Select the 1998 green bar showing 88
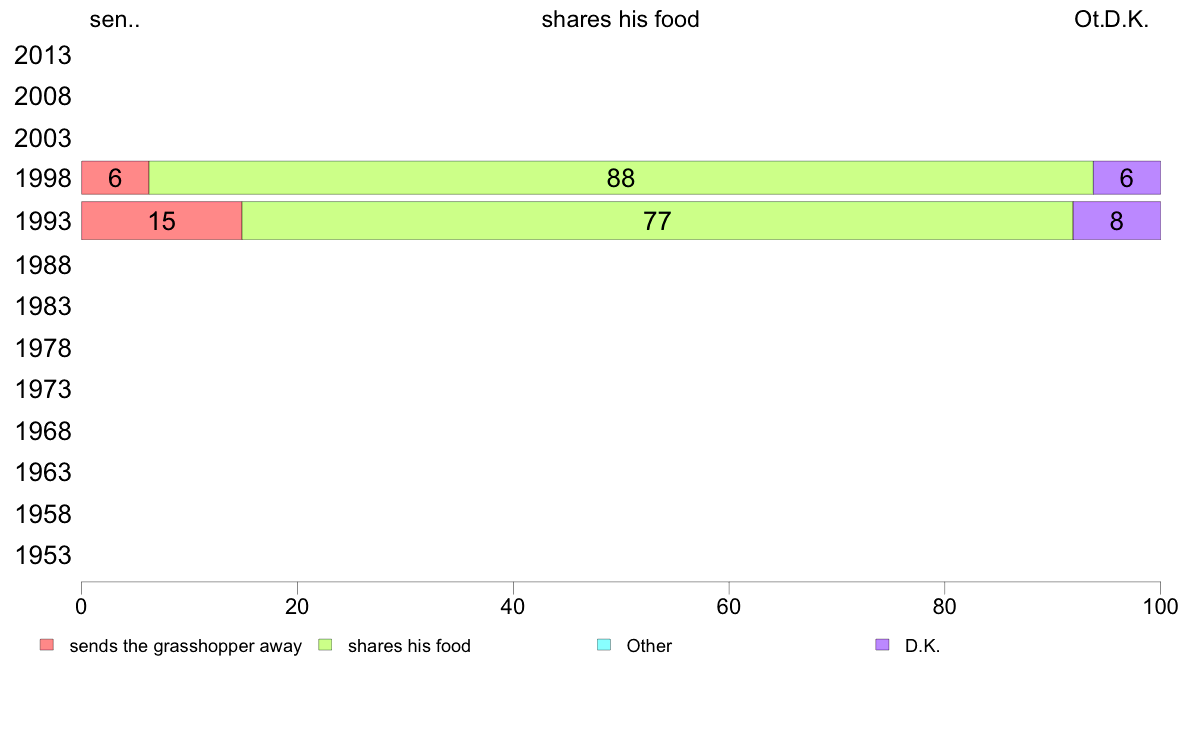The width and height of the screenshot is (1188, 736). coord(621,178)
